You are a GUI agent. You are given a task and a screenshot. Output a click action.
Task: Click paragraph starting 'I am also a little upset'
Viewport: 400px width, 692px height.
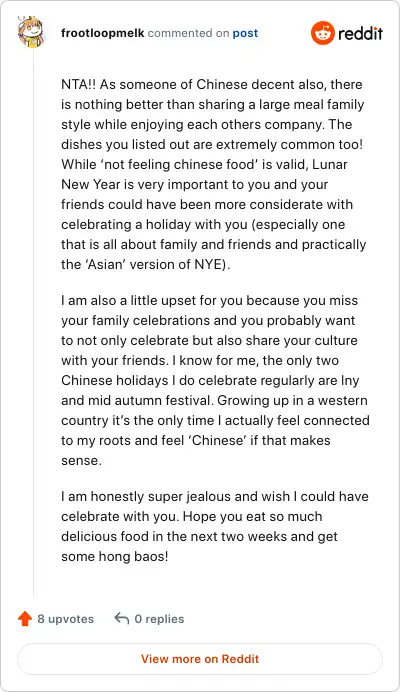[215, 380]
